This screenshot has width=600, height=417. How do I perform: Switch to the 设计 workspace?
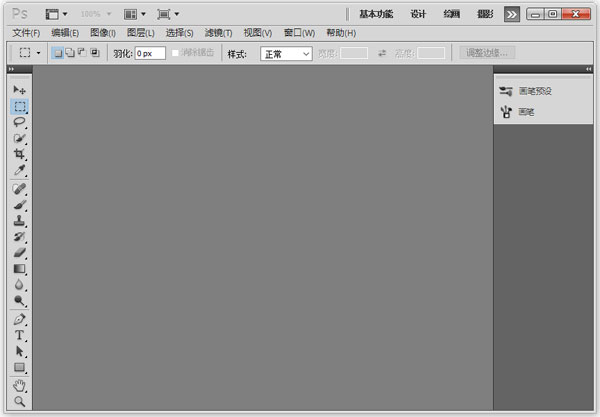418,14
